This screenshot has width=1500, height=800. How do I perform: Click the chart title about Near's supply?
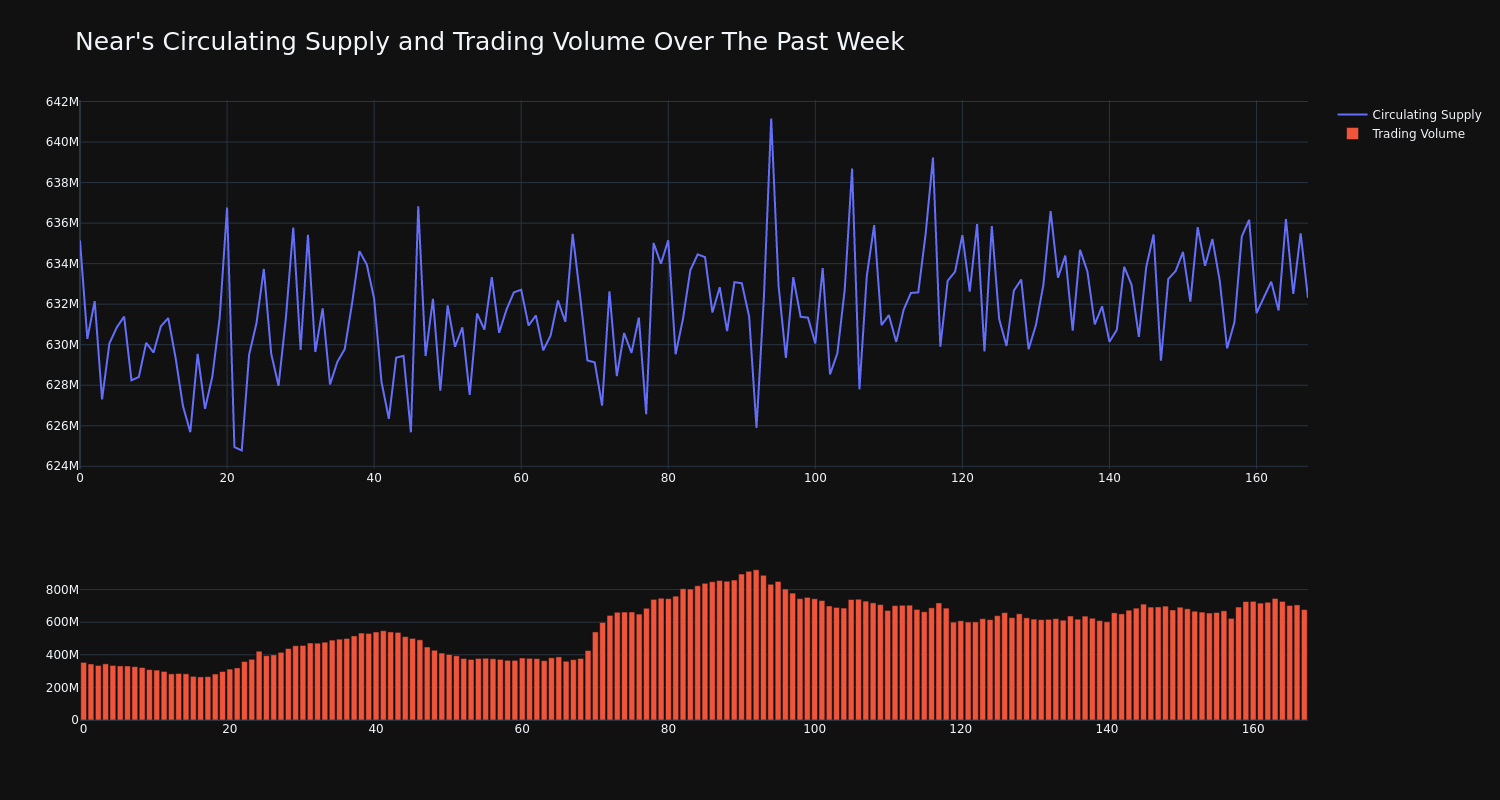pyautogui.click(x=489, y=42)
